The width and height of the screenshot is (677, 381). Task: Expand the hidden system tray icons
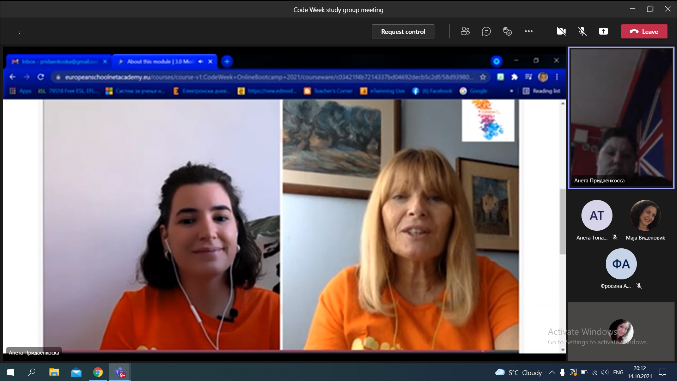coord(551,372)
